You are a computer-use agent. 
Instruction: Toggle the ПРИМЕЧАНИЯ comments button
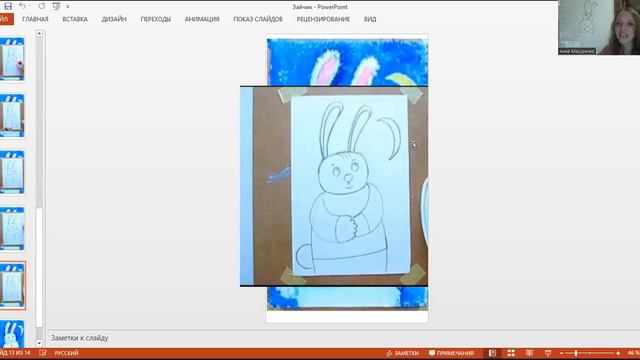coord(451,353)
